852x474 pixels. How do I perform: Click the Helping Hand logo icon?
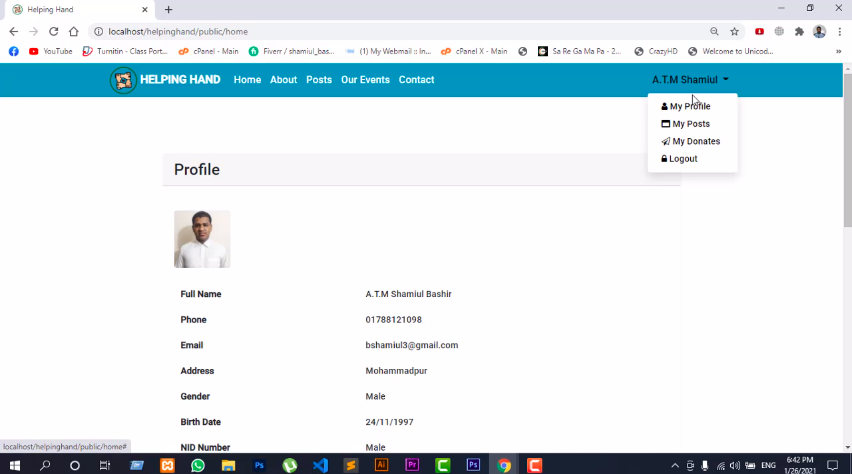click(x=123, y=80)
